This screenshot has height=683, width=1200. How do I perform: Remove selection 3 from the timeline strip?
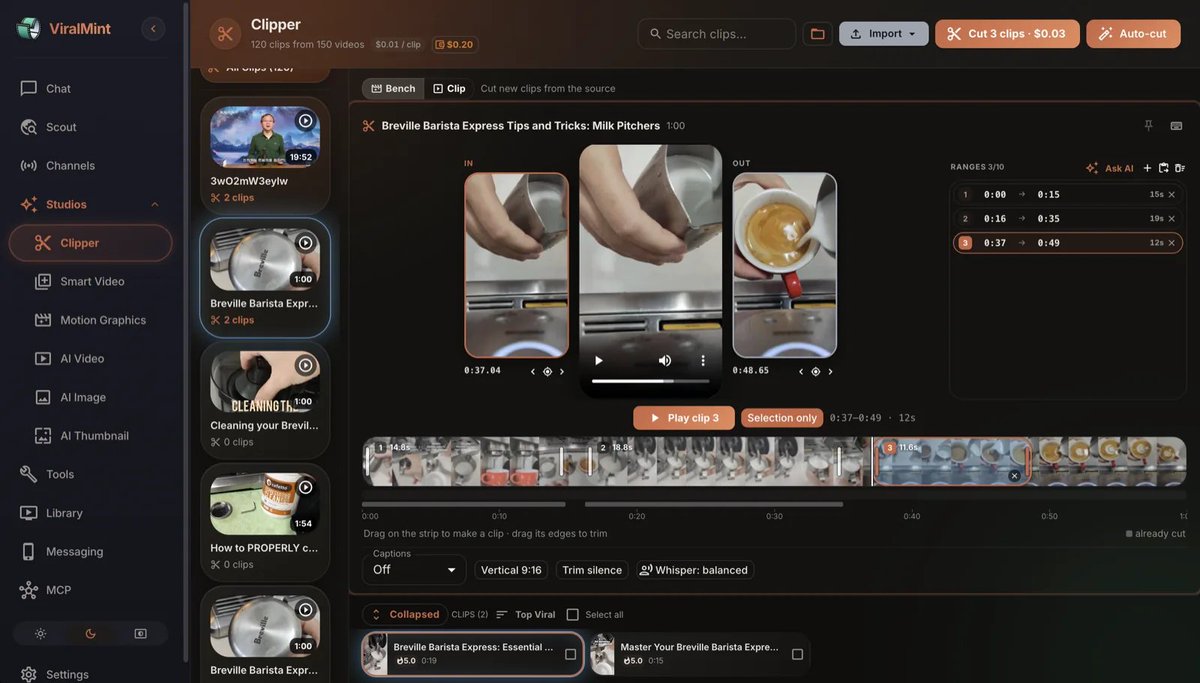pyautogui.click(x=1014, y=476)
